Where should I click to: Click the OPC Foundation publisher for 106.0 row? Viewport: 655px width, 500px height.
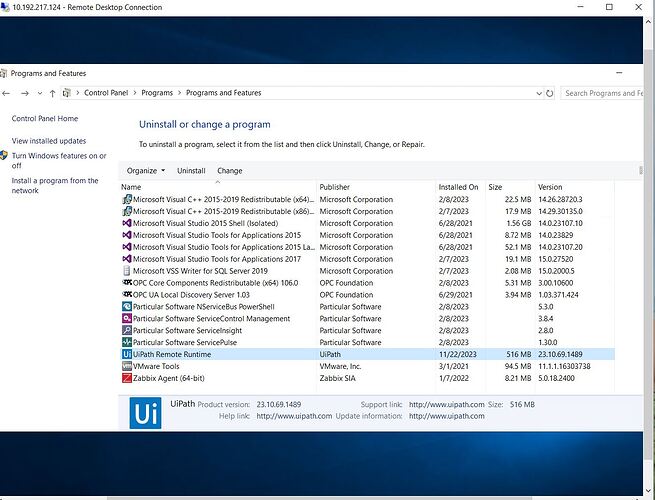(346, 283)
